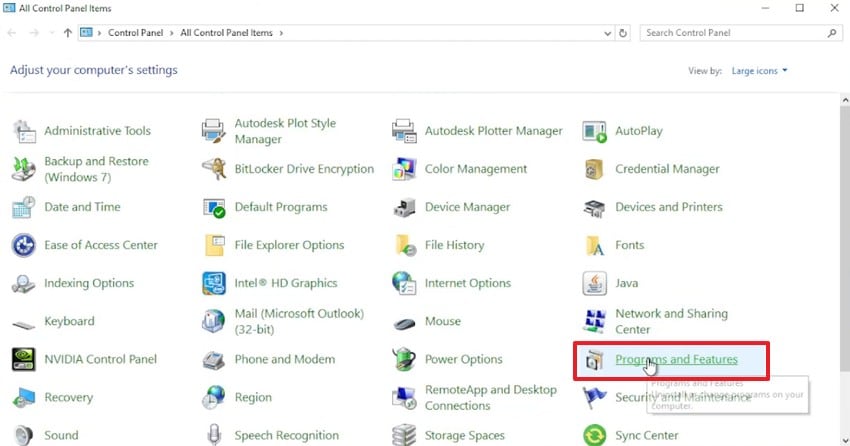Open the Ease of Access Center icon
Image resolution: width=850 pixels, height=446 pixels.
point(24,245)
